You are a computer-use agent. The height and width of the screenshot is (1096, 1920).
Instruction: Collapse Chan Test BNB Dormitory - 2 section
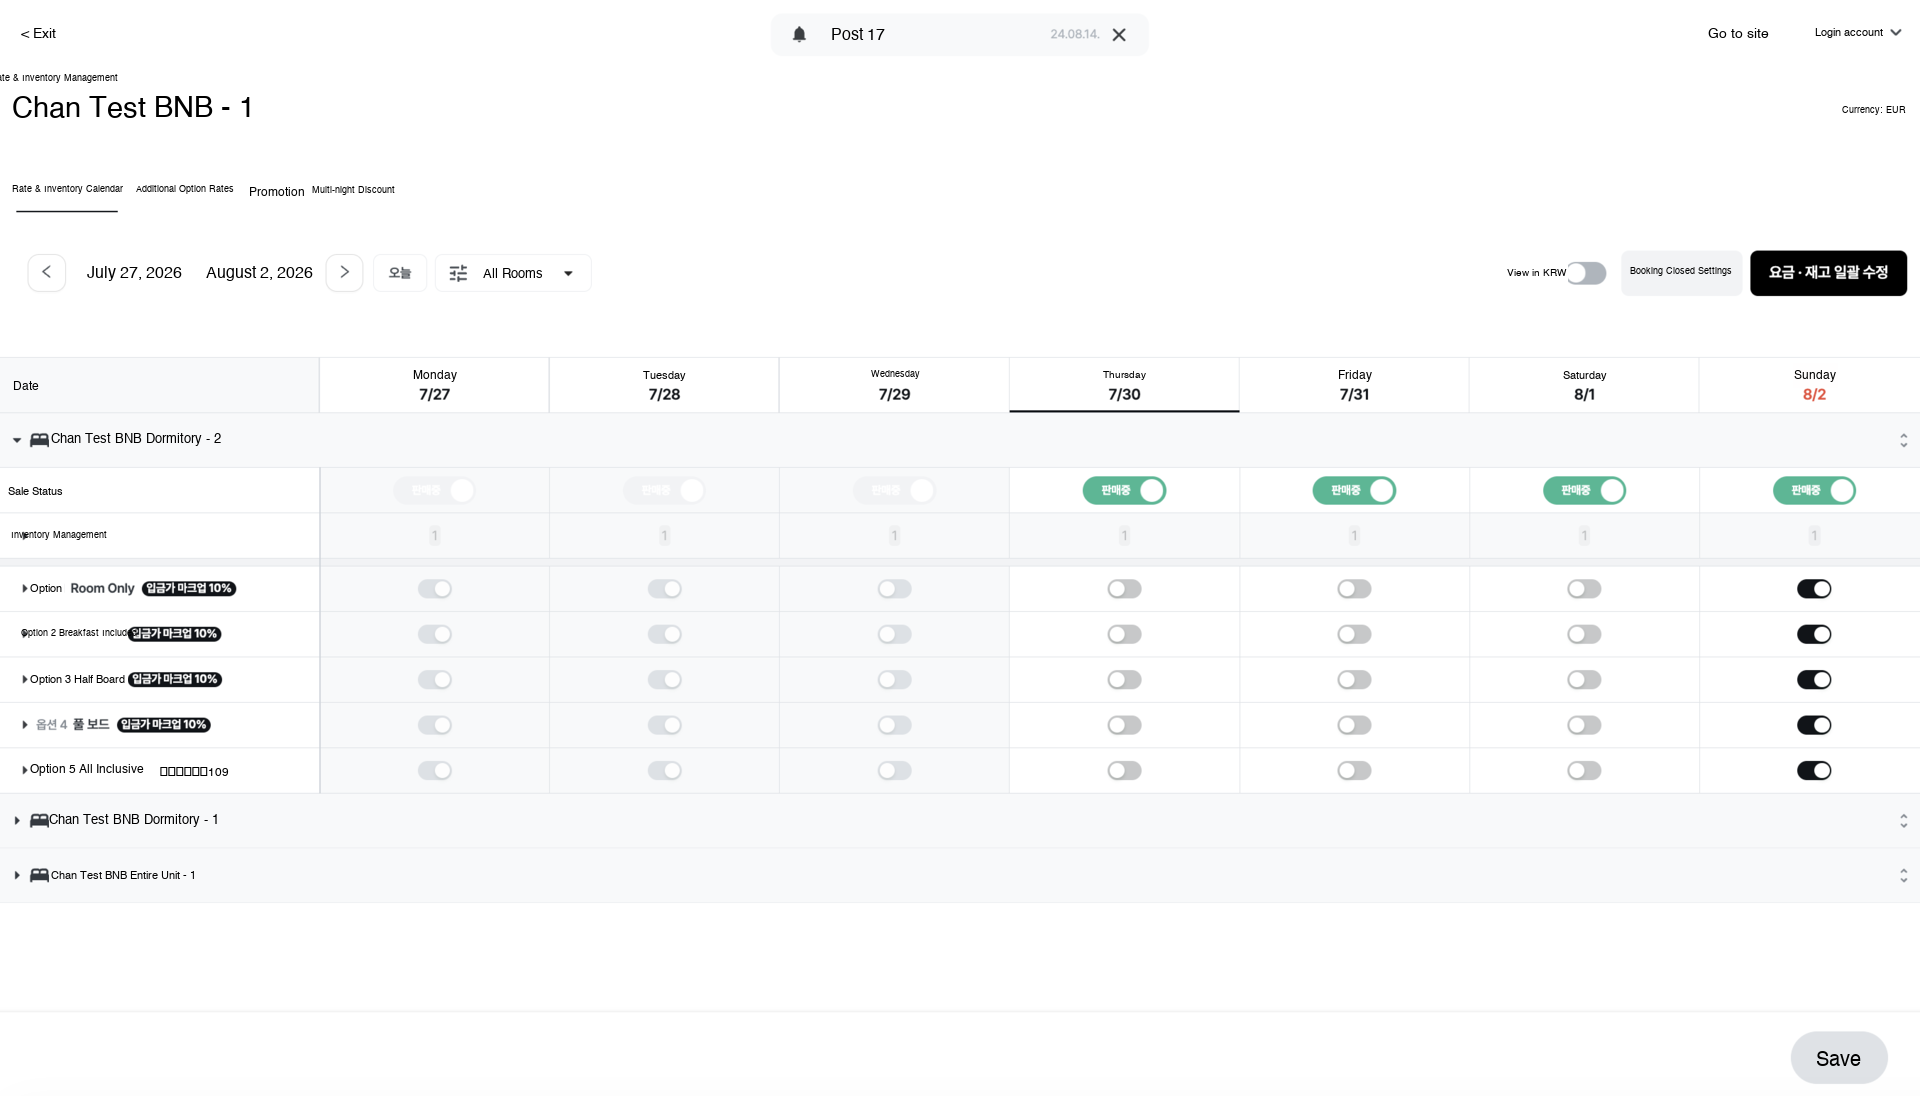17,440
